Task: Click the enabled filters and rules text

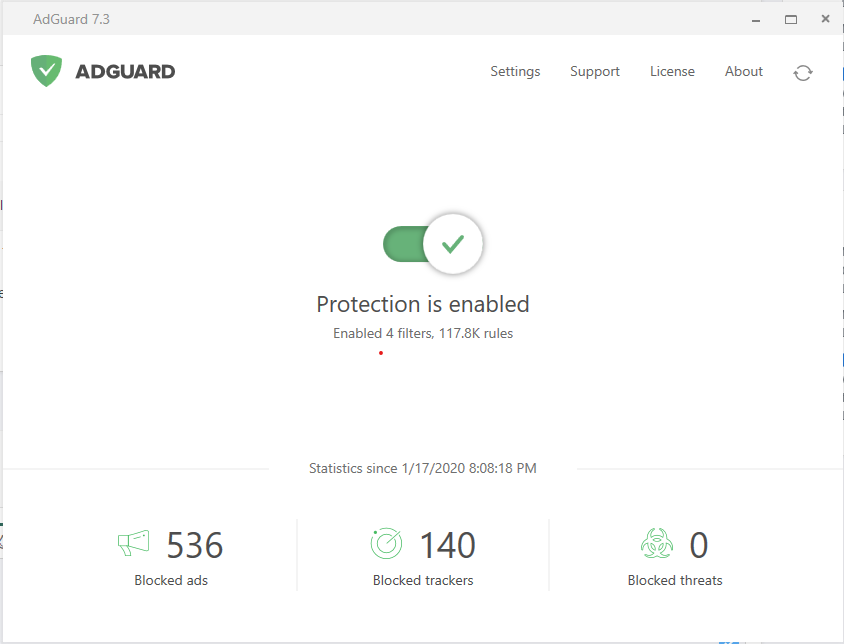Action: click(x=423, y=333)
